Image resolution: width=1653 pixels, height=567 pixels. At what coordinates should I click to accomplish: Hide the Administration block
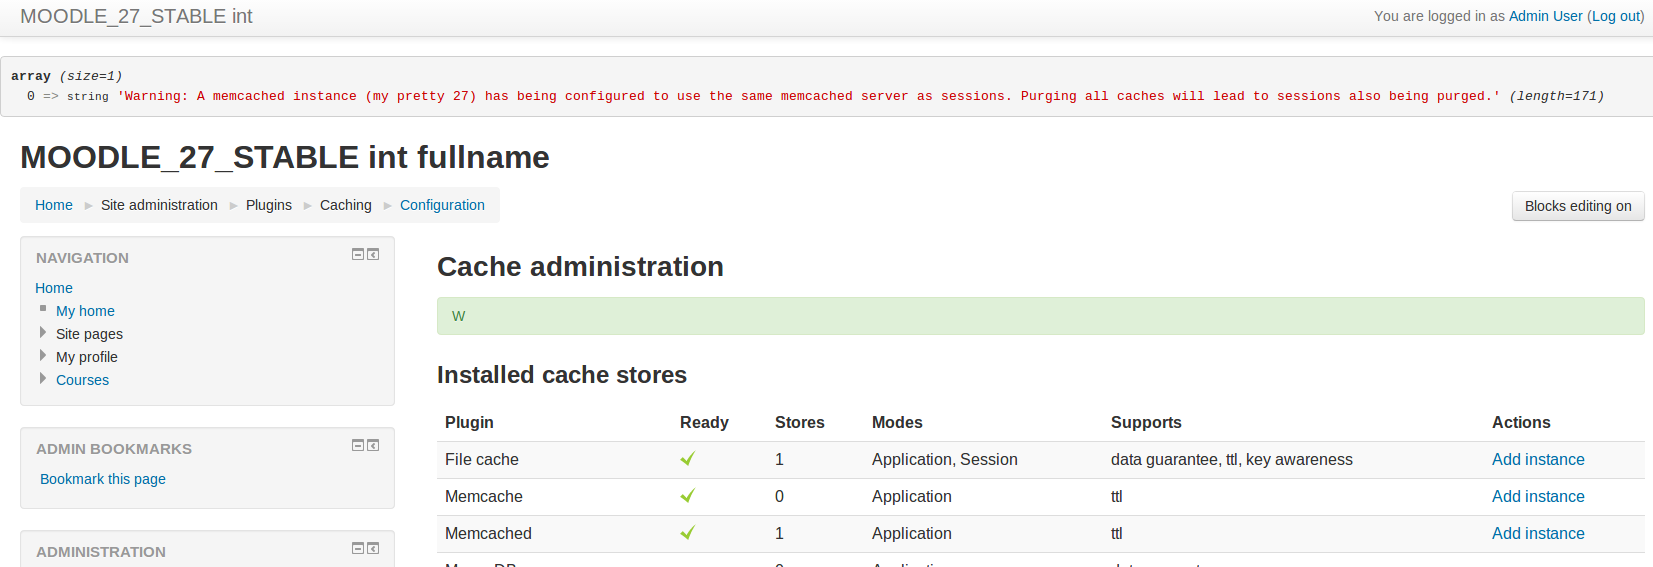[x=358, y=549]
